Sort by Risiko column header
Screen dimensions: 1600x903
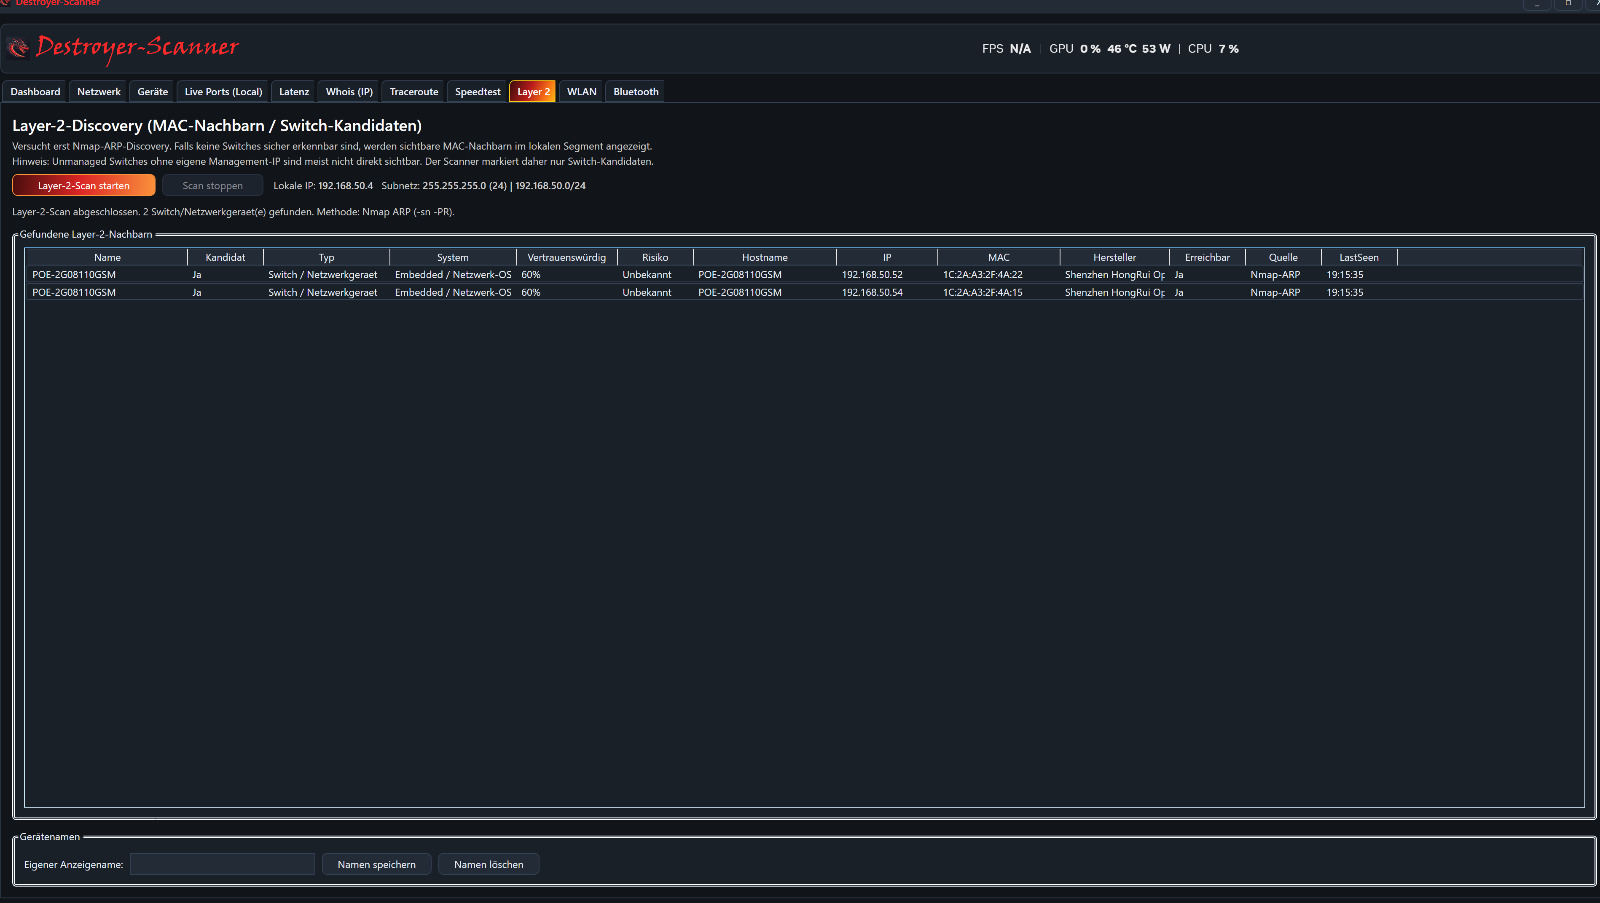[x=655, y=257]
